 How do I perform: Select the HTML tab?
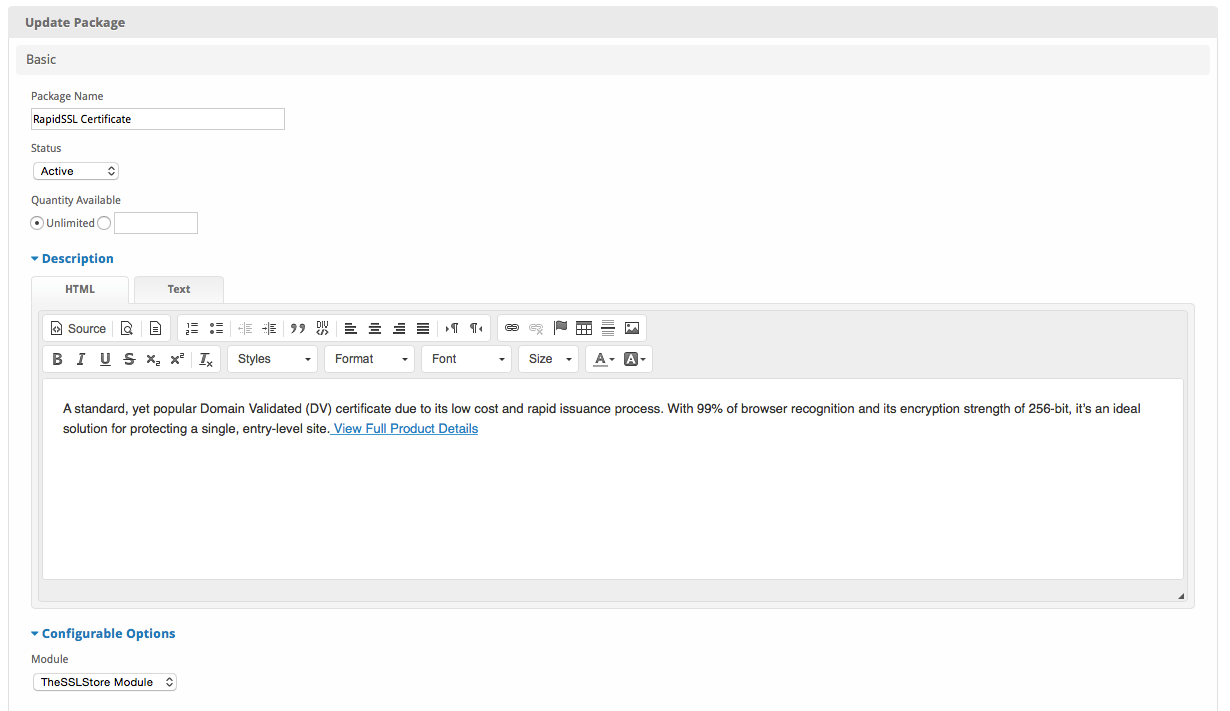tap(80, 289)
